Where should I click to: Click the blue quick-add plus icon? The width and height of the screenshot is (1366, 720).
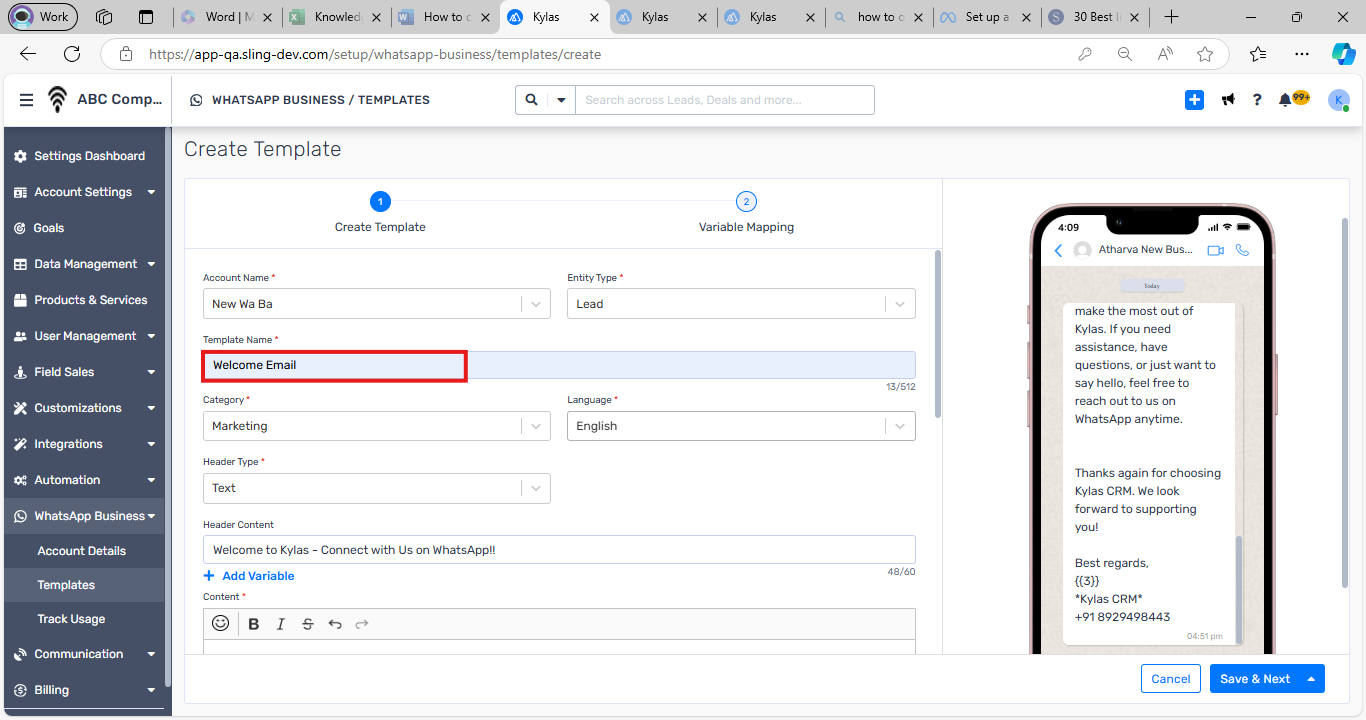point(1194,100)
